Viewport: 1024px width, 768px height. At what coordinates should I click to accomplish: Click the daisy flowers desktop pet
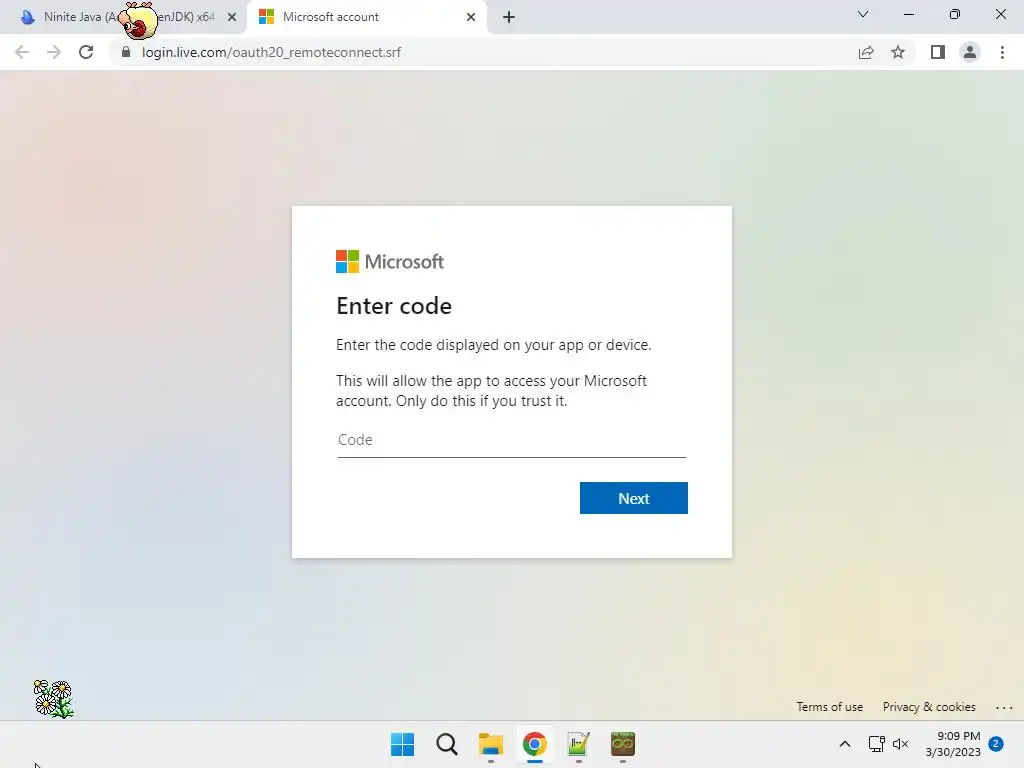click(54, 698)
